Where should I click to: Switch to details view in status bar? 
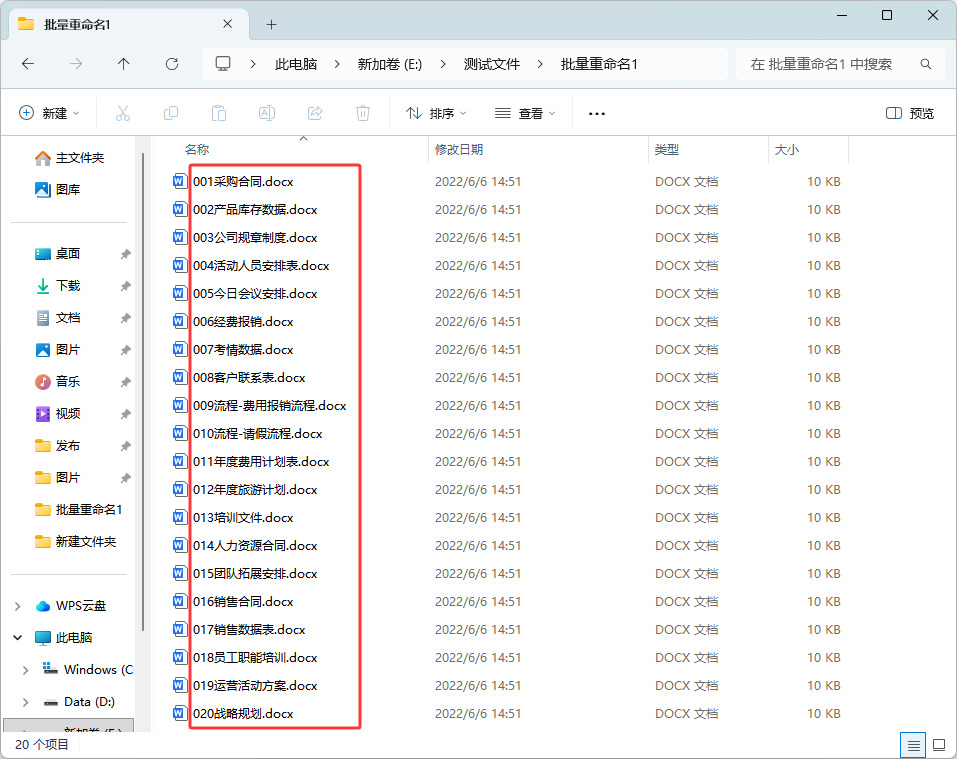[914, 745]
